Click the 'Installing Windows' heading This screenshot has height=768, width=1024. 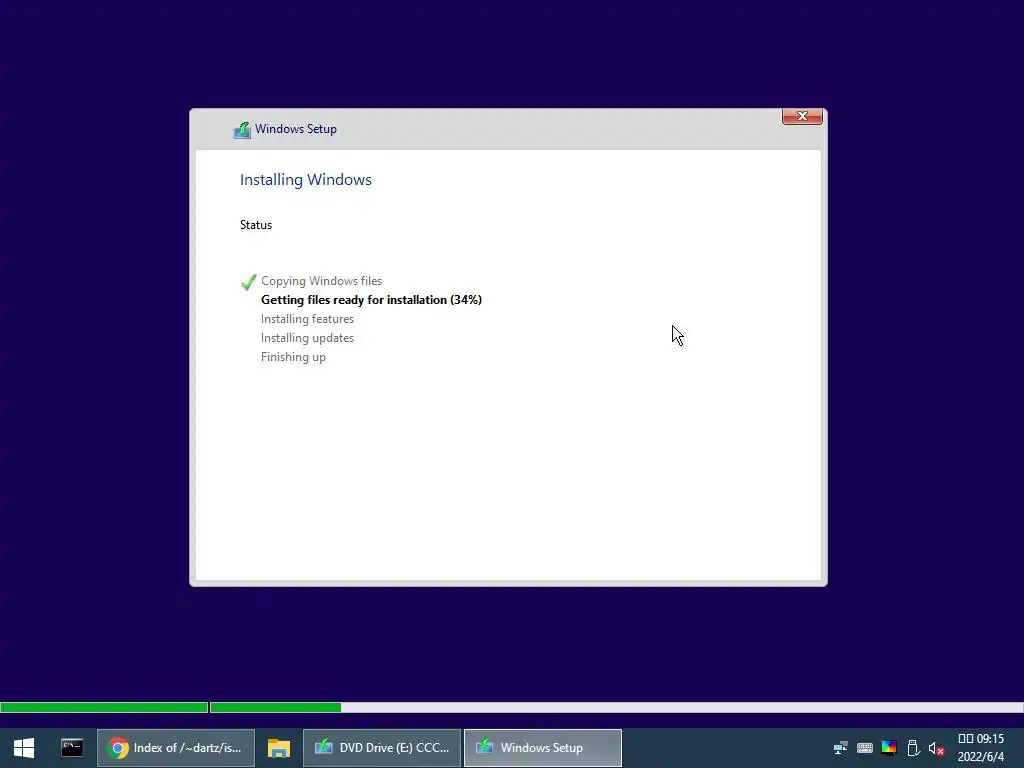[x=306, y=180]
